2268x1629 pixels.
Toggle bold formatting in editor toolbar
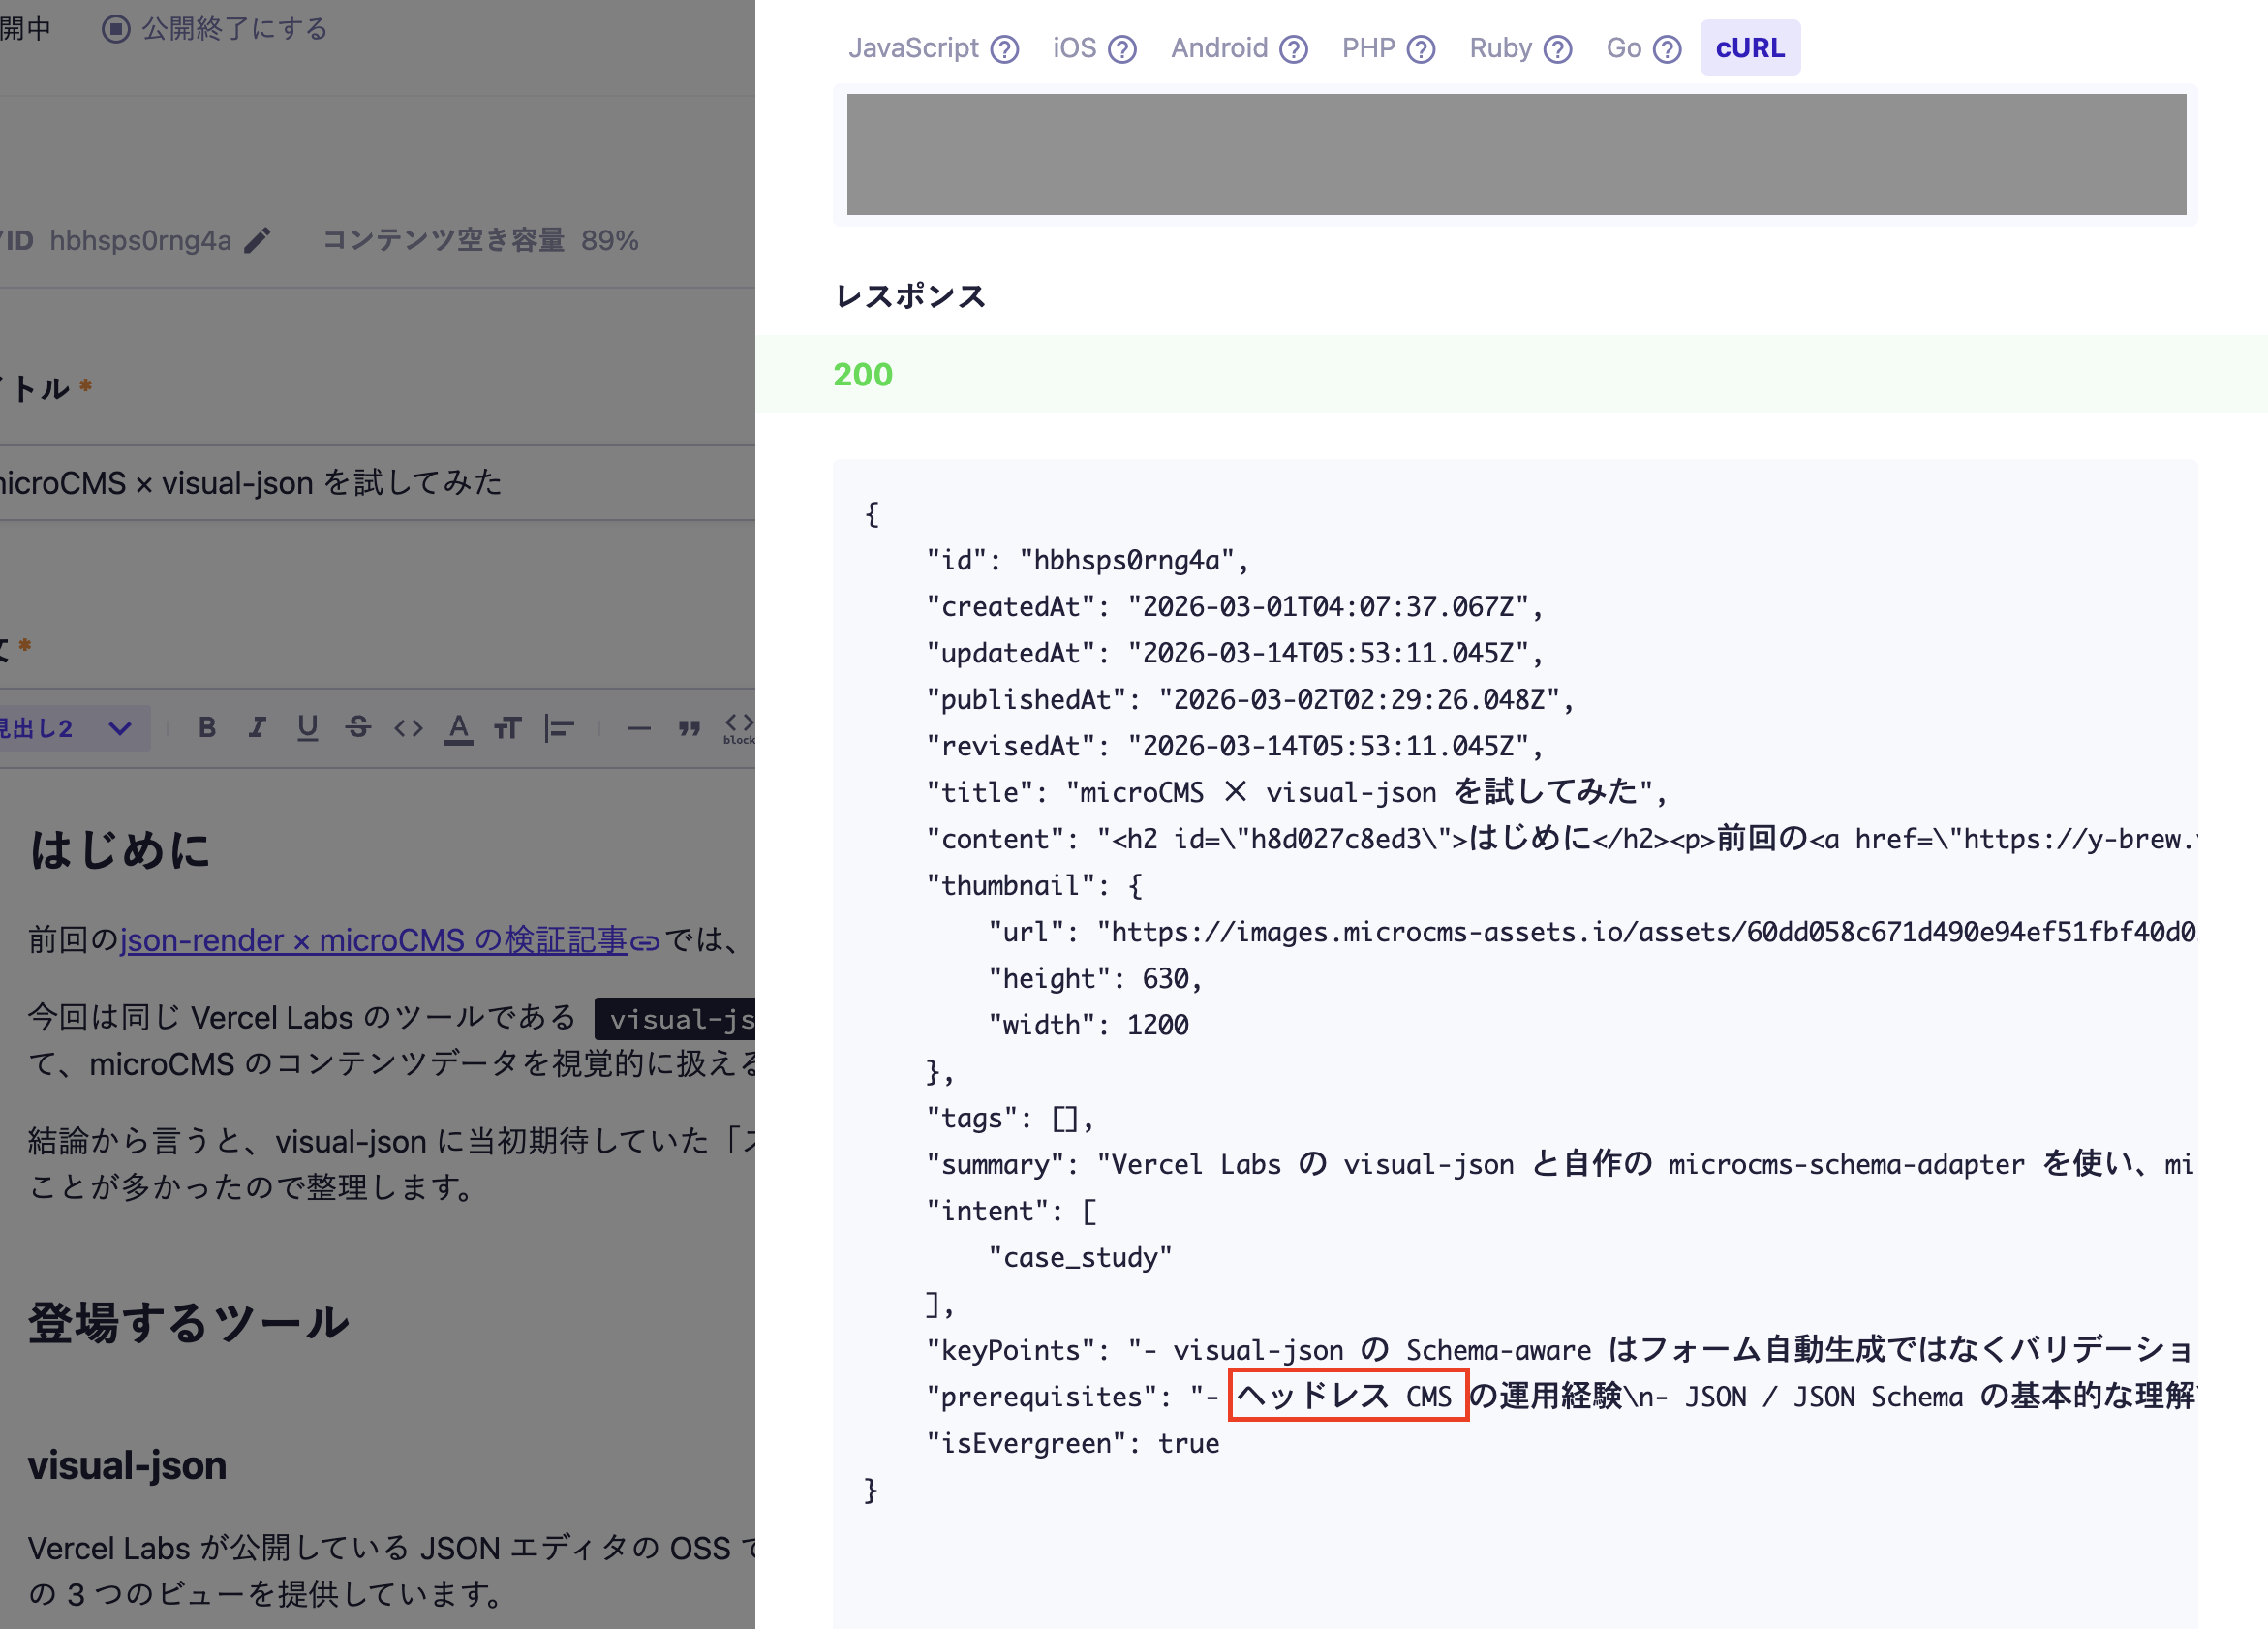pos(207,728)
